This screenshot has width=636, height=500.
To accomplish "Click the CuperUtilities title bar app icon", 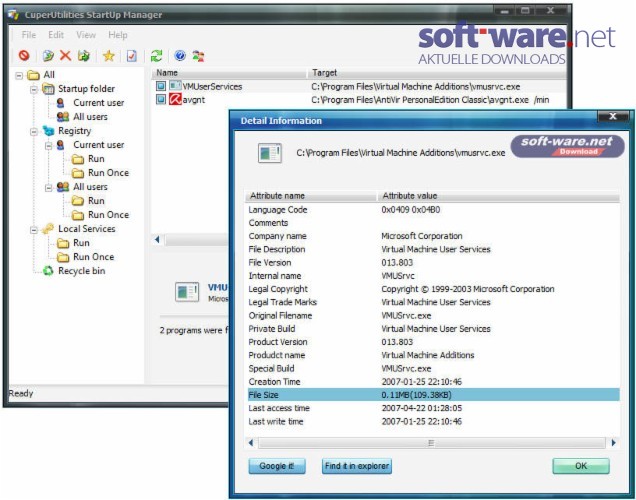I will pyautogui.click(x=13, y=14).
